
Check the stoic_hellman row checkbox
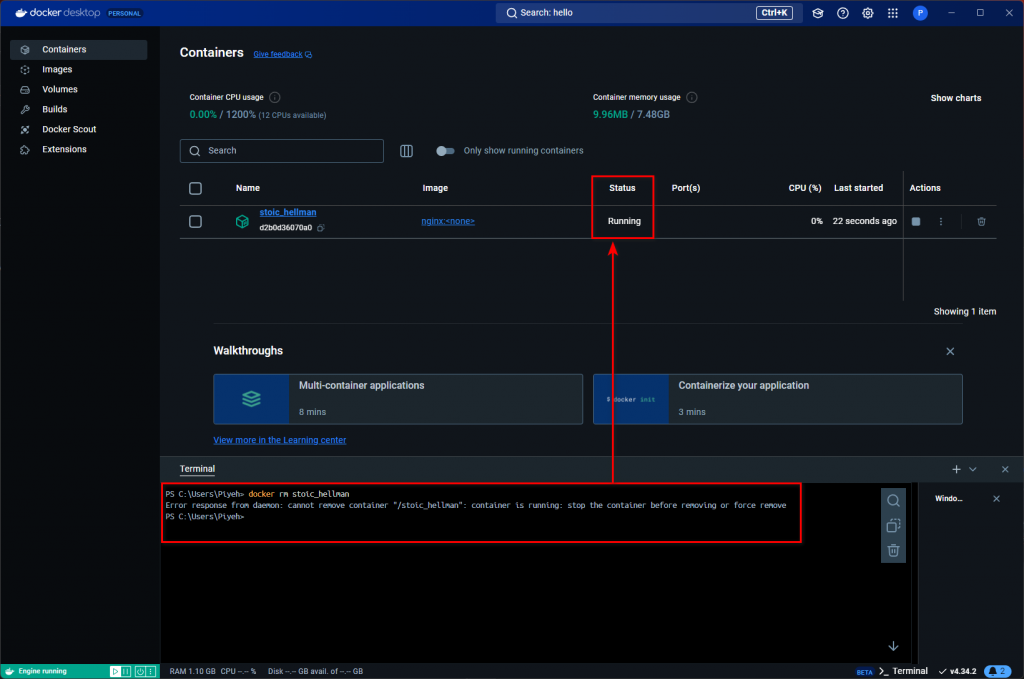(x=195, y=221)
